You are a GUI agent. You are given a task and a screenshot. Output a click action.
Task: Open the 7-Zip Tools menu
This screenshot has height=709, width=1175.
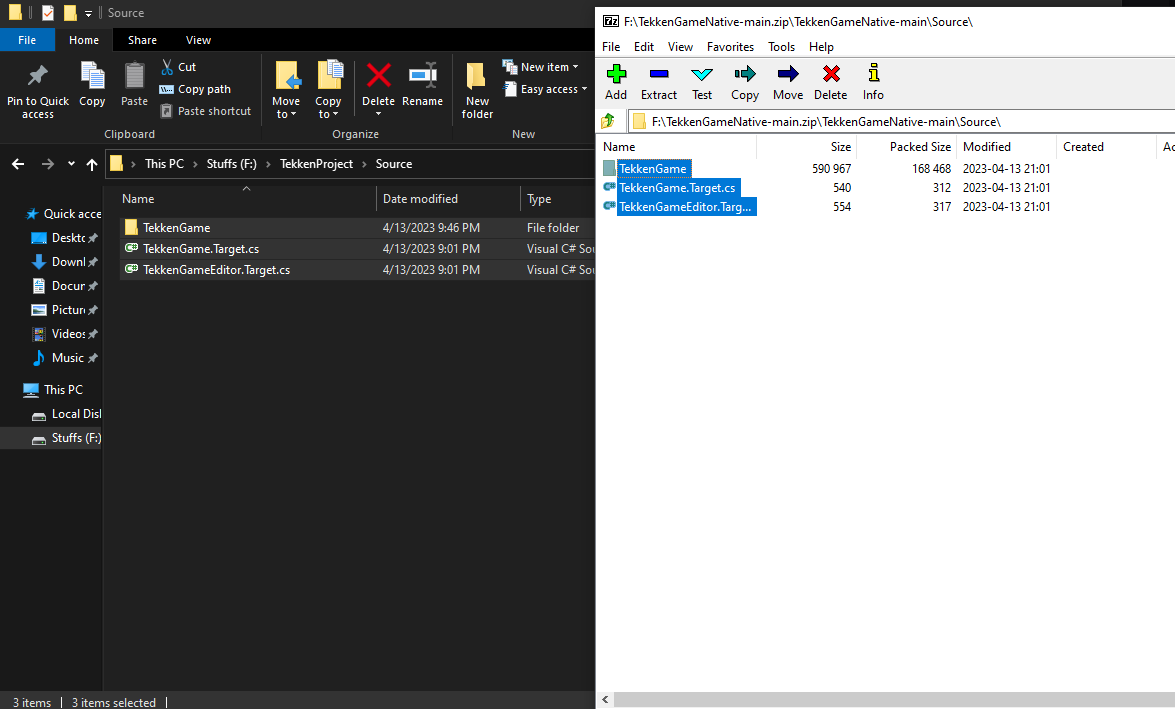point(781,46)
